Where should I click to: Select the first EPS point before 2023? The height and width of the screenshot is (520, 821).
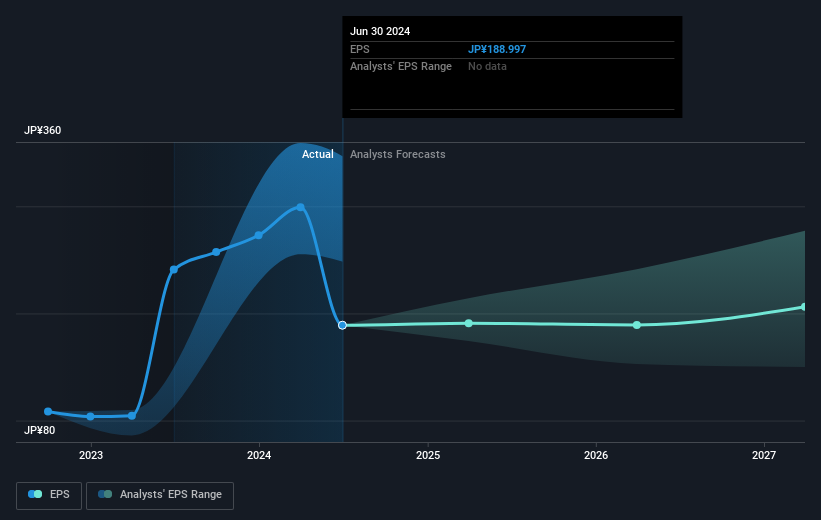point(48,412)
